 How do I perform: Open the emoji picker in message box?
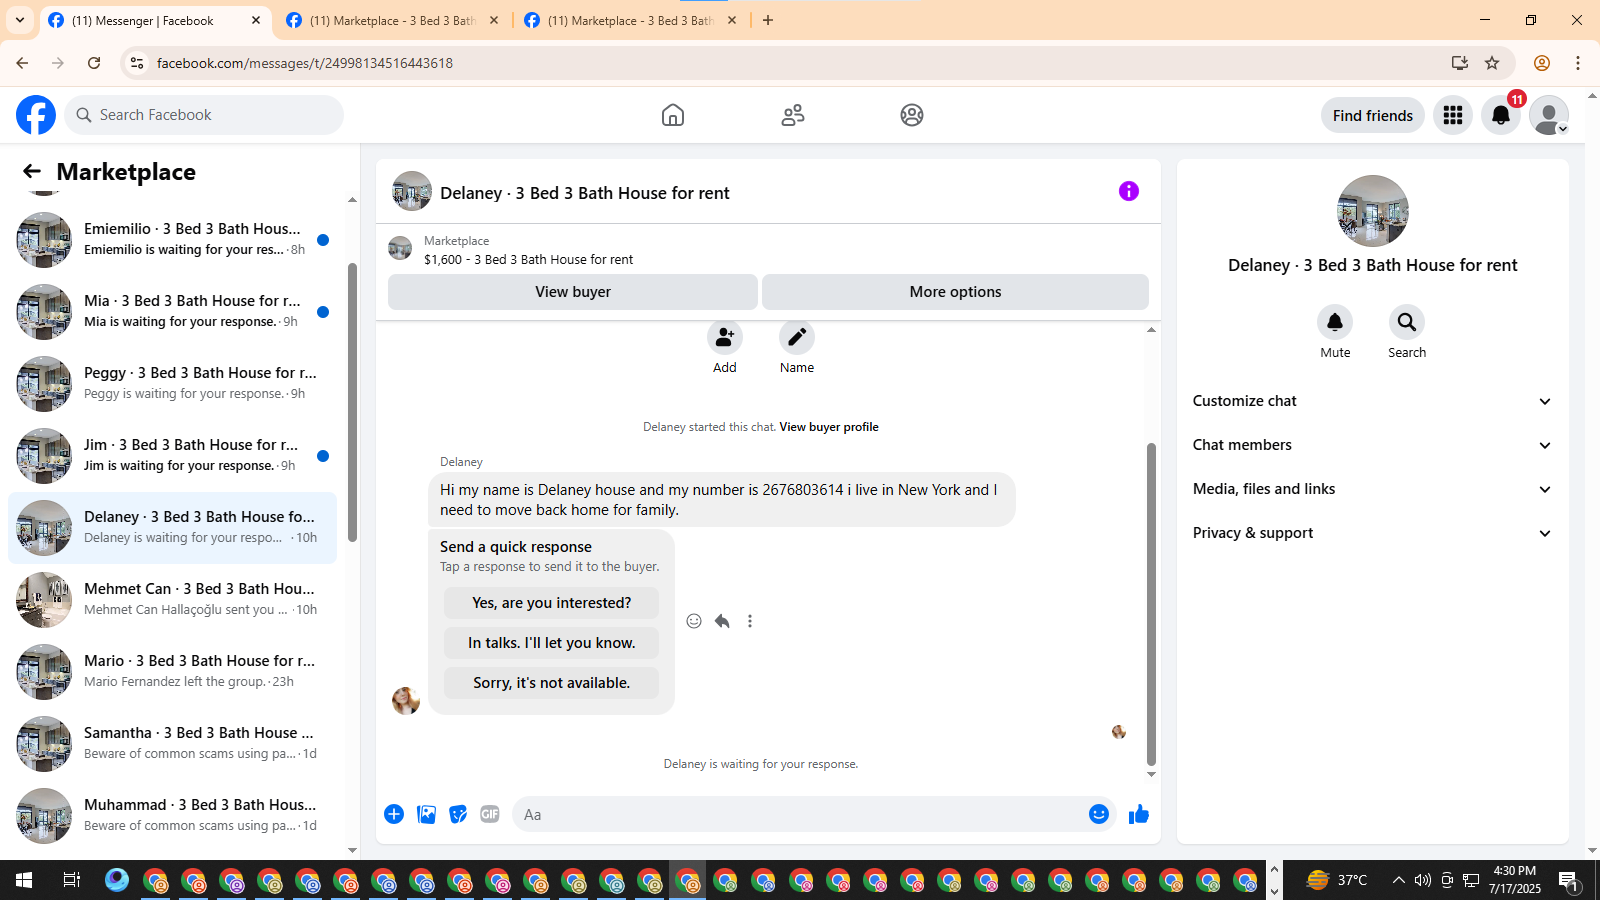[1099, 814]
